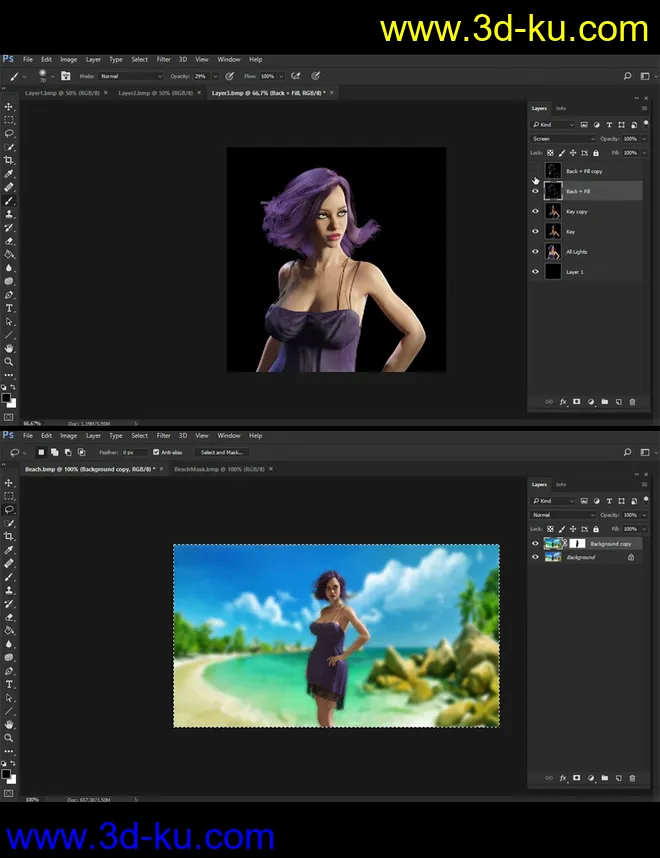Click the lock-all icon in the top Layers panel
660x858 pixels.
pos(596,153)
